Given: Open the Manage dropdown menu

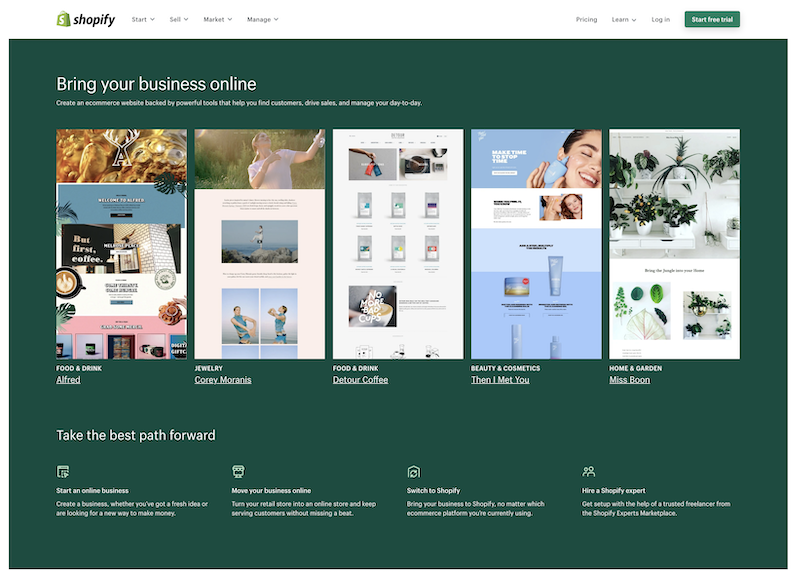Looking at the screenshot, I should click(263, 19).
